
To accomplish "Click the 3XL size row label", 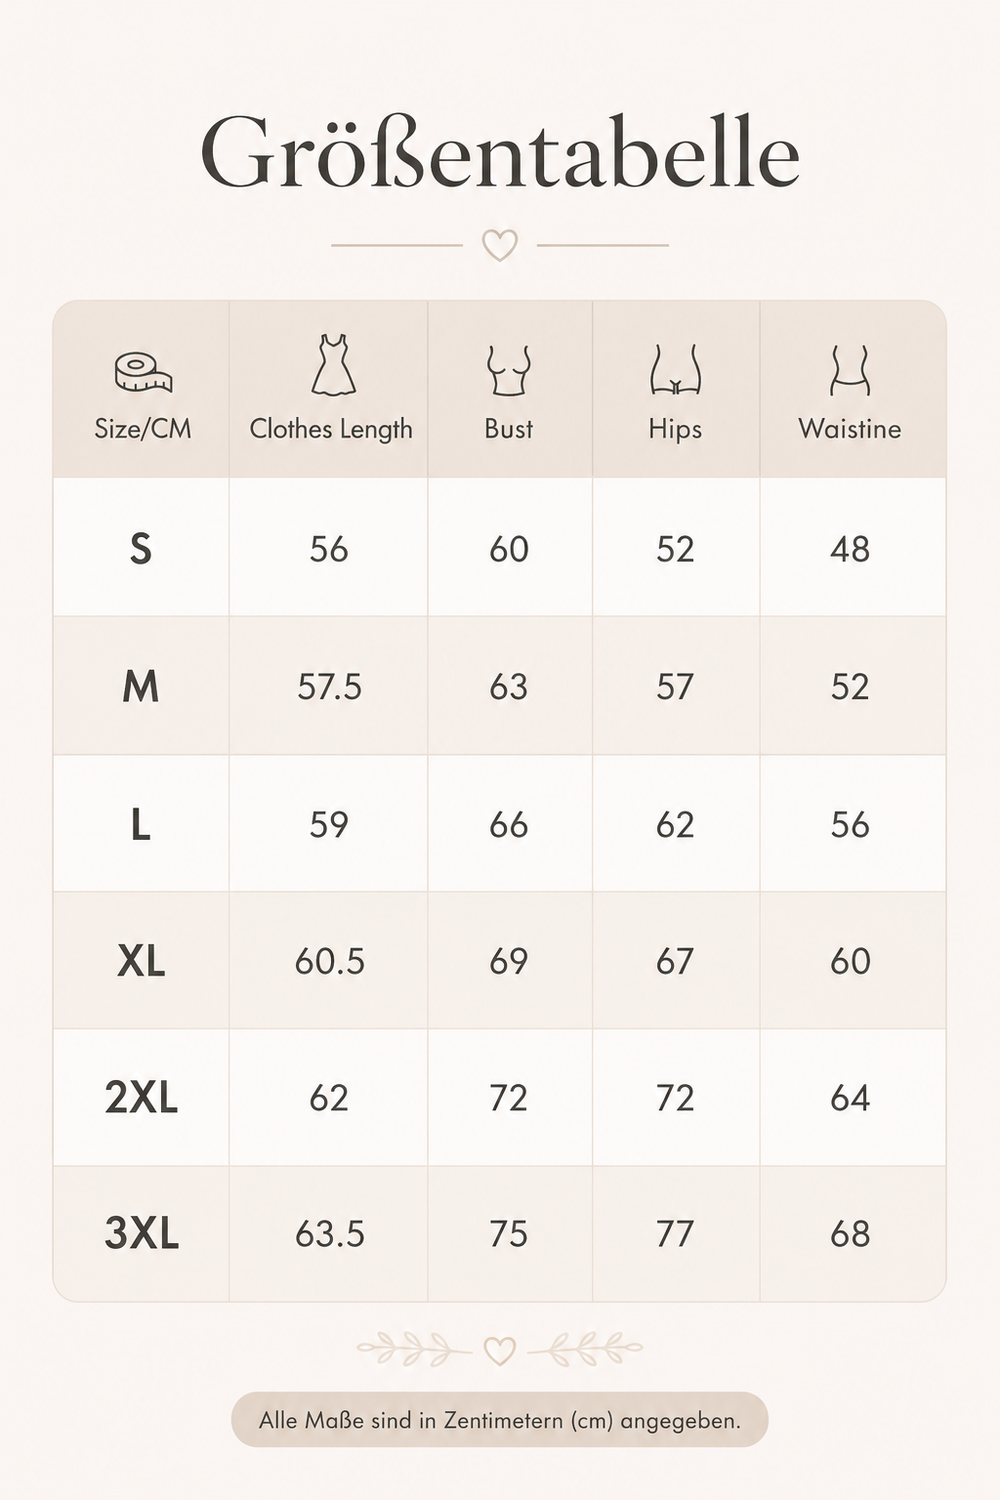I will (141, 1234).
